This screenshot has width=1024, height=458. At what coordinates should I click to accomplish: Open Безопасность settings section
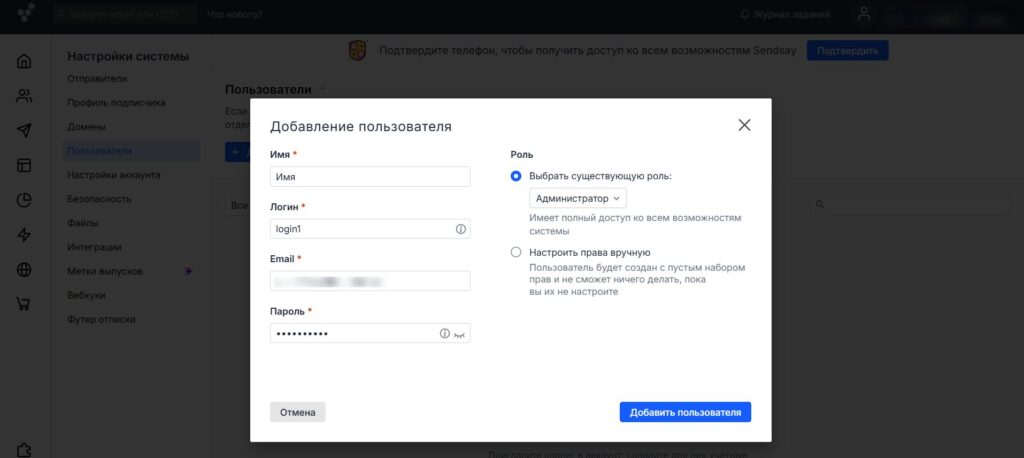click(x=99, y=199)
